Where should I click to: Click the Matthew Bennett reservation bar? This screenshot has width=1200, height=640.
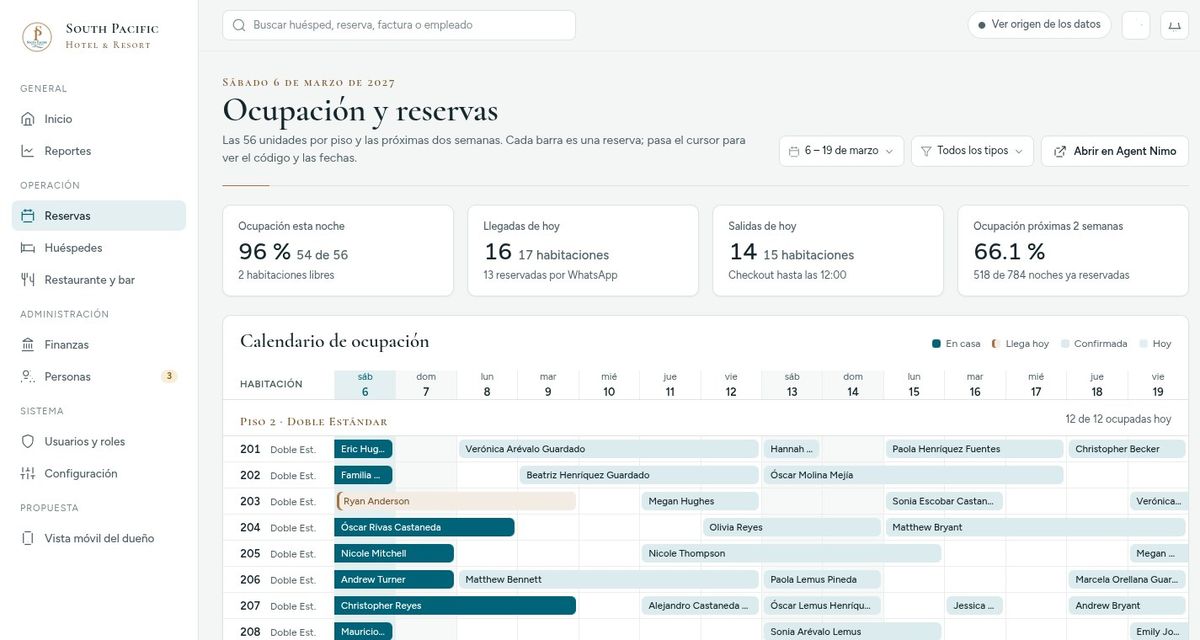pyautogui.click(x=609, y=579)
